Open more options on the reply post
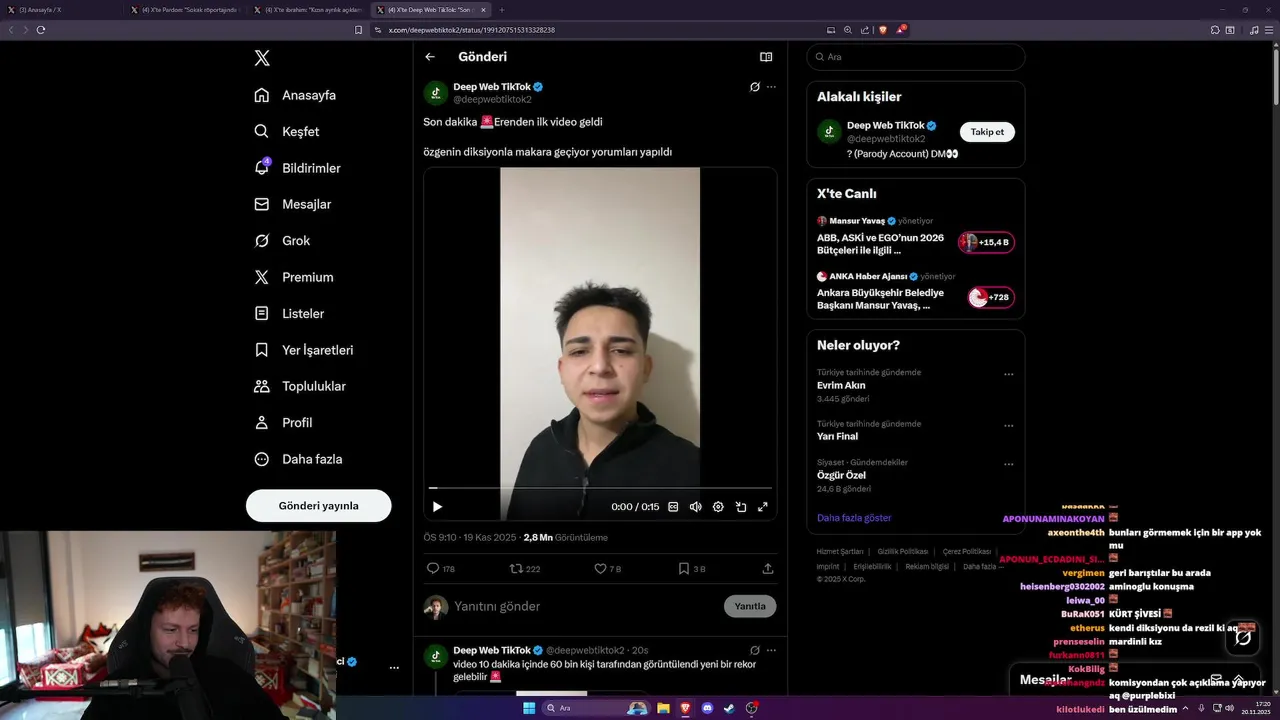The image size is (1280, 720). tap(771, 650)
